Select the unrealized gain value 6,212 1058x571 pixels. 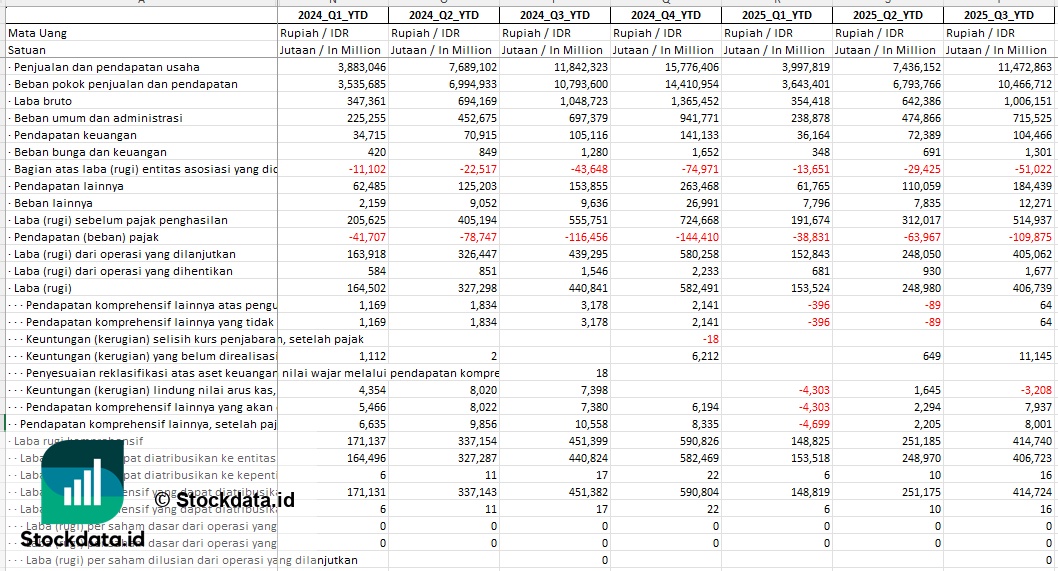(x=705, y=356)
